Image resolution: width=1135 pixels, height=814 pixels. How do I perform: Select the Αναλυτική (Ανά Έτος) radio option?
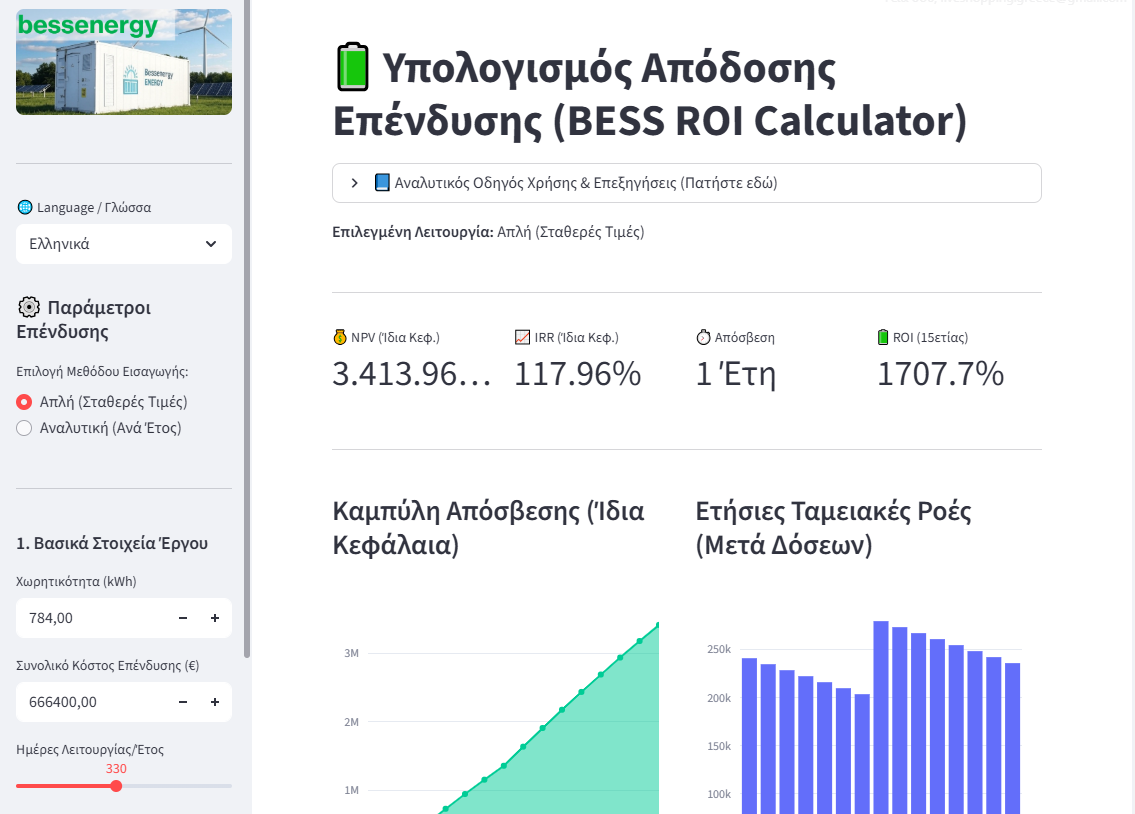click(25, 428)
